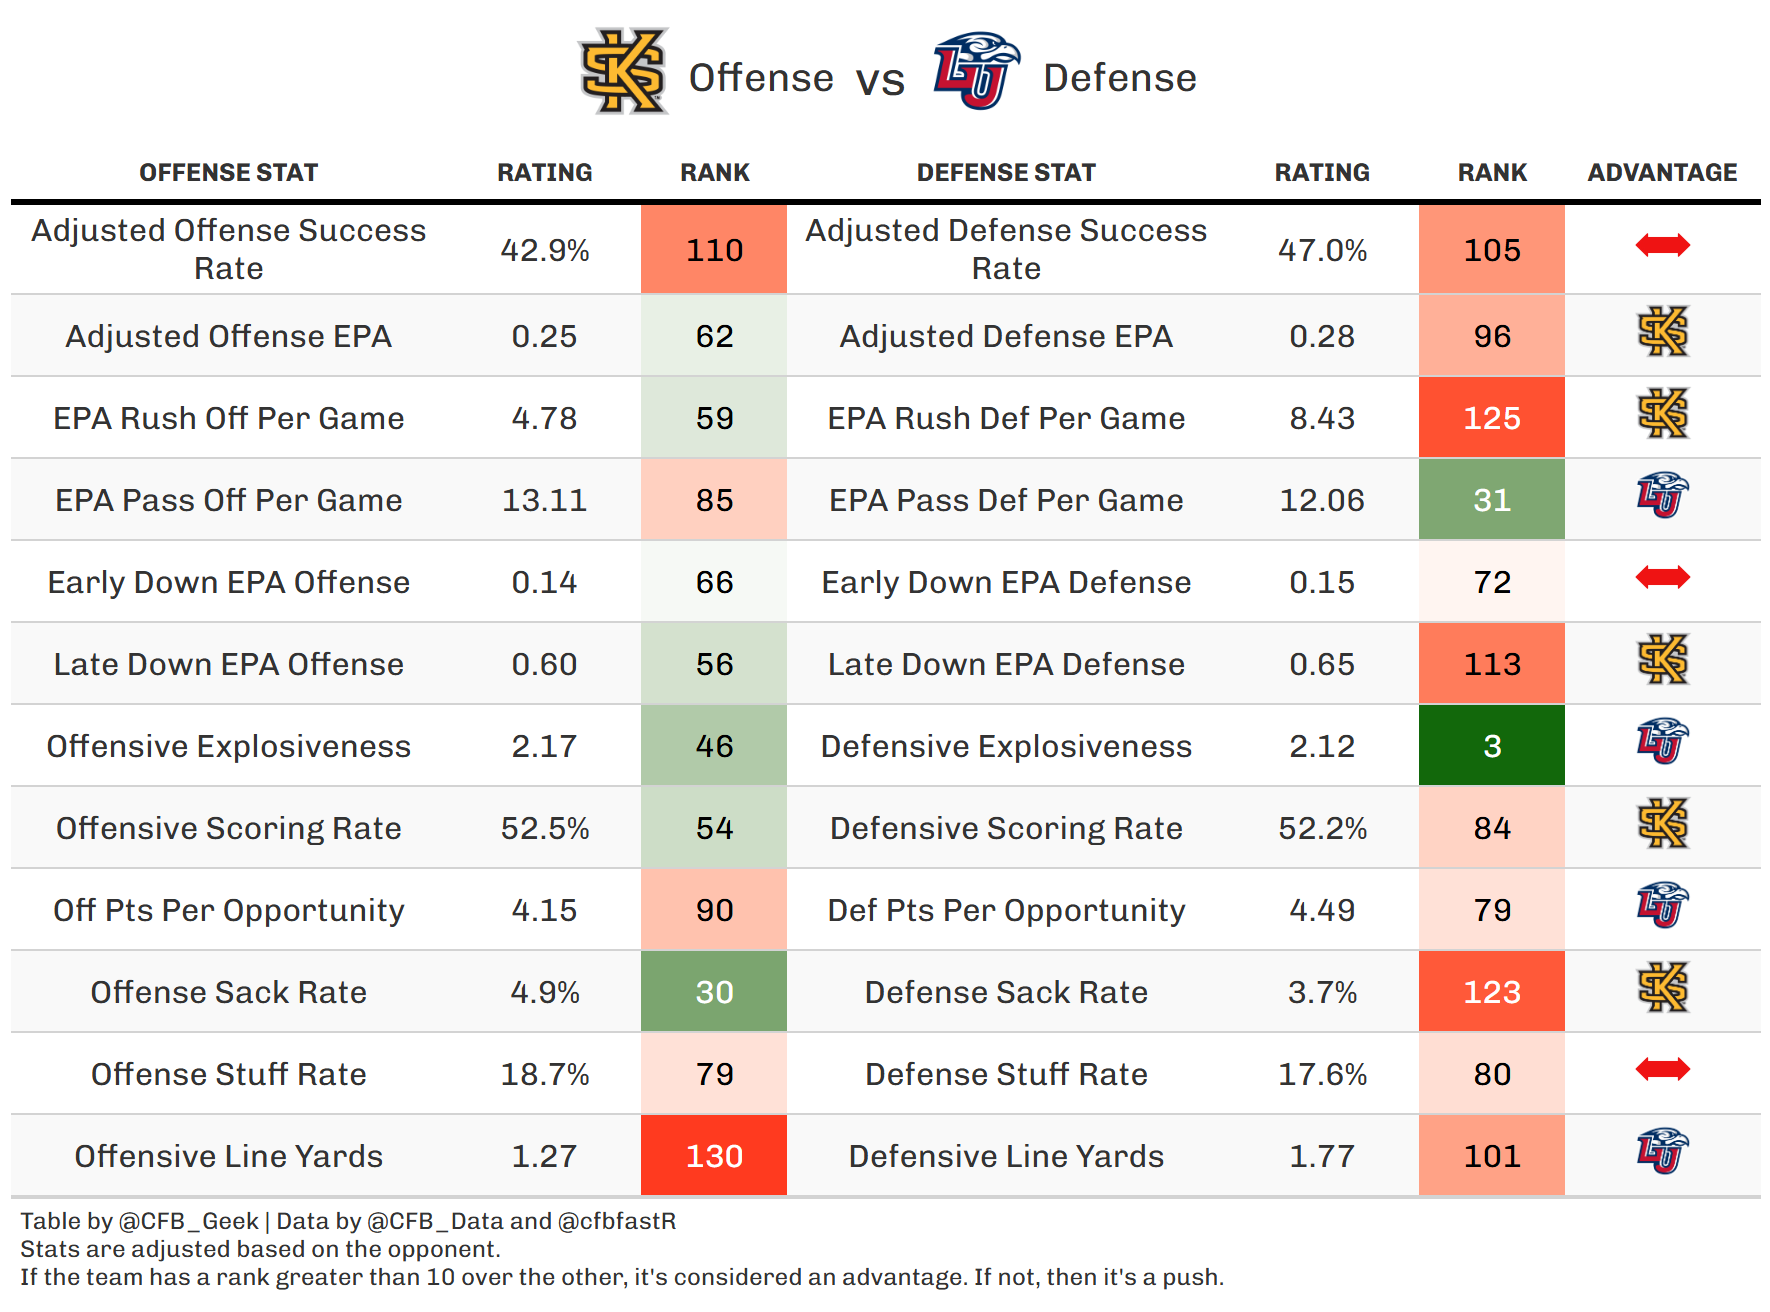Click the Liberty logo for Defensive Line Yards
Image resolution: width=1770 pixels, height=1312 pixels.
point(1662,1153)
